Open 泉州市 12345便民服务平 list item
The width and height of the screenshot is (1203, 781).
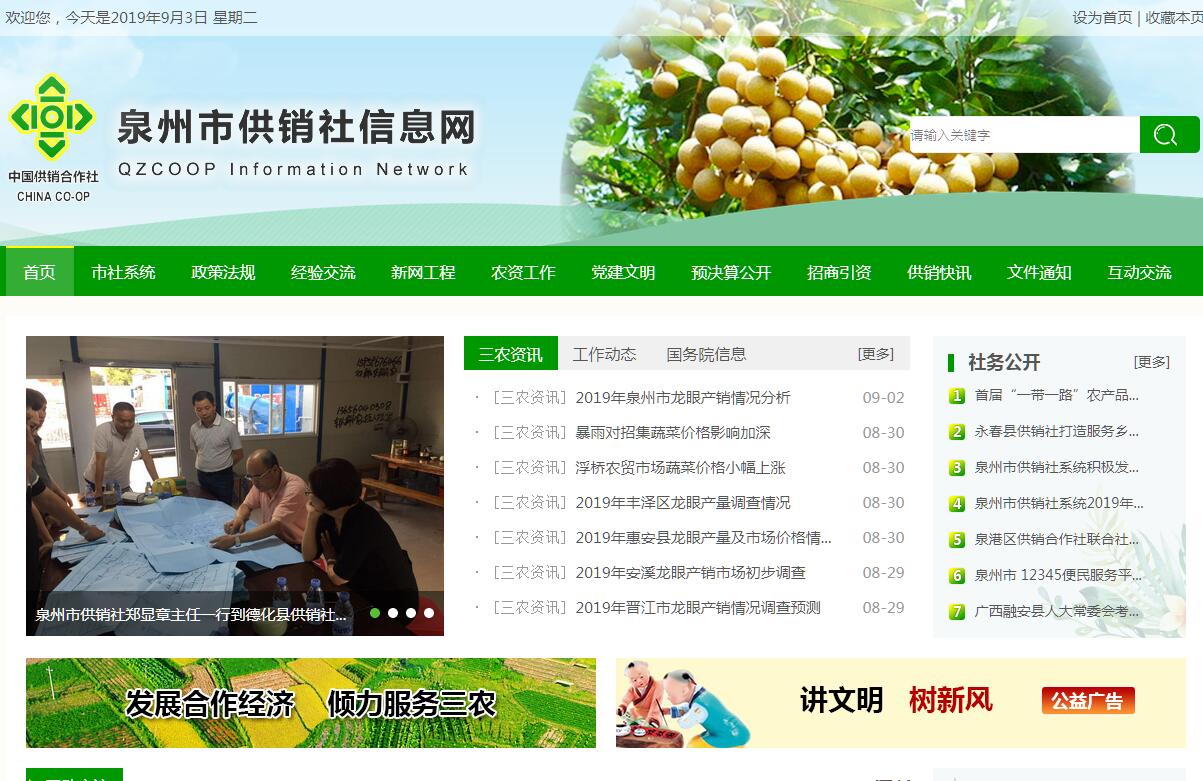[1058, 575]
